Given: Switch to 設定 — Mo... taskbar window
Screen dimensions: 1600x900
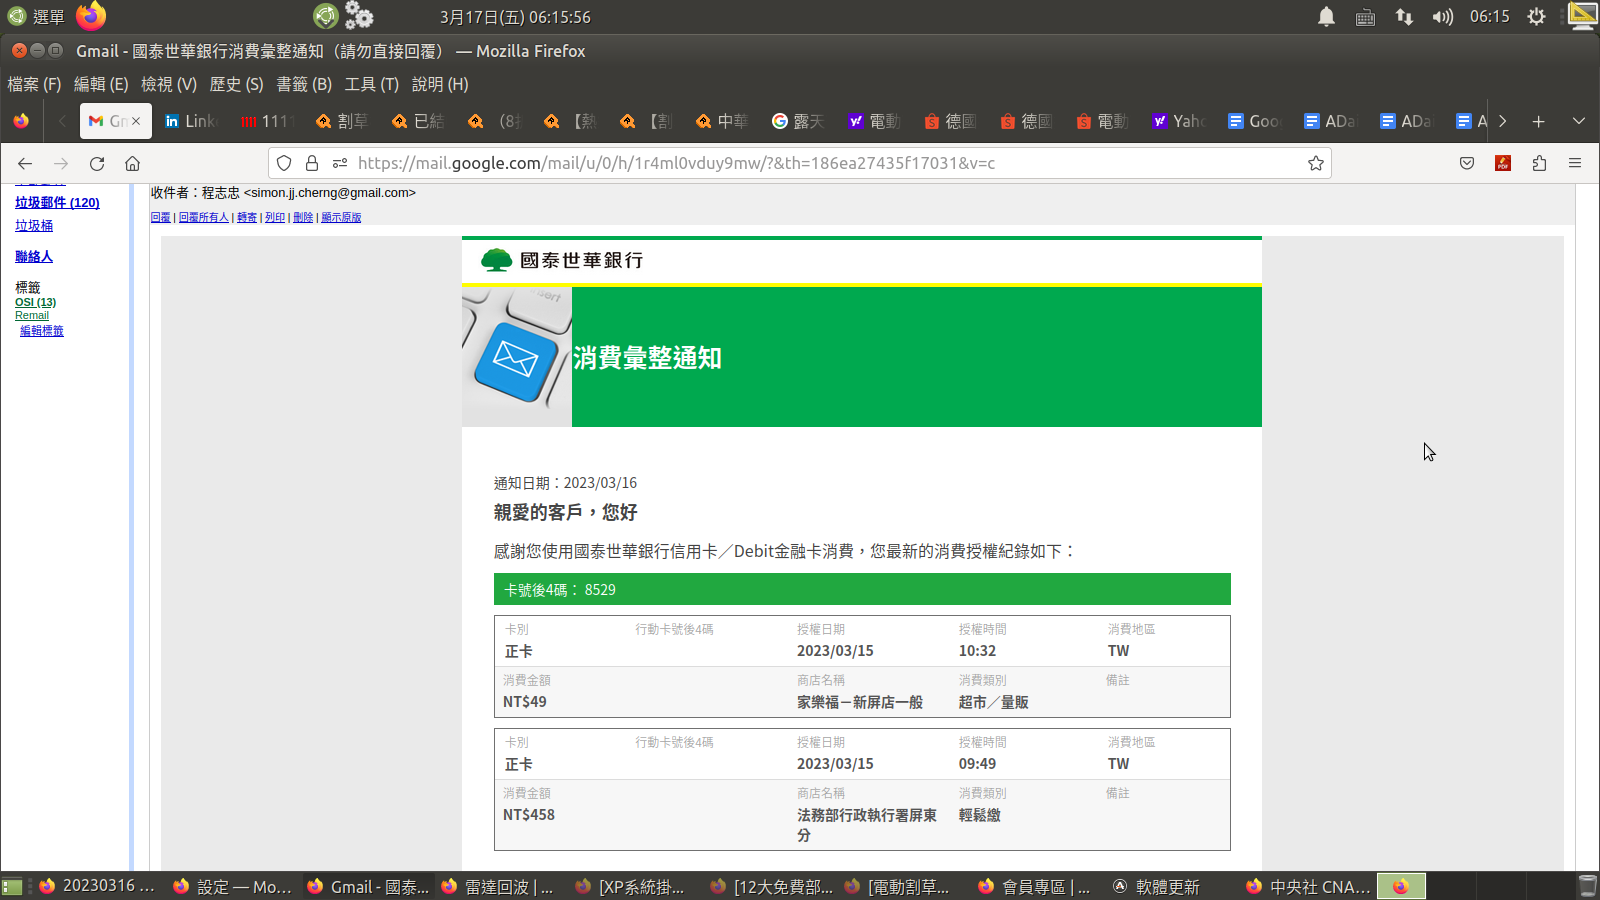Looking at the screenshot, I should click(x=233, y=886).
